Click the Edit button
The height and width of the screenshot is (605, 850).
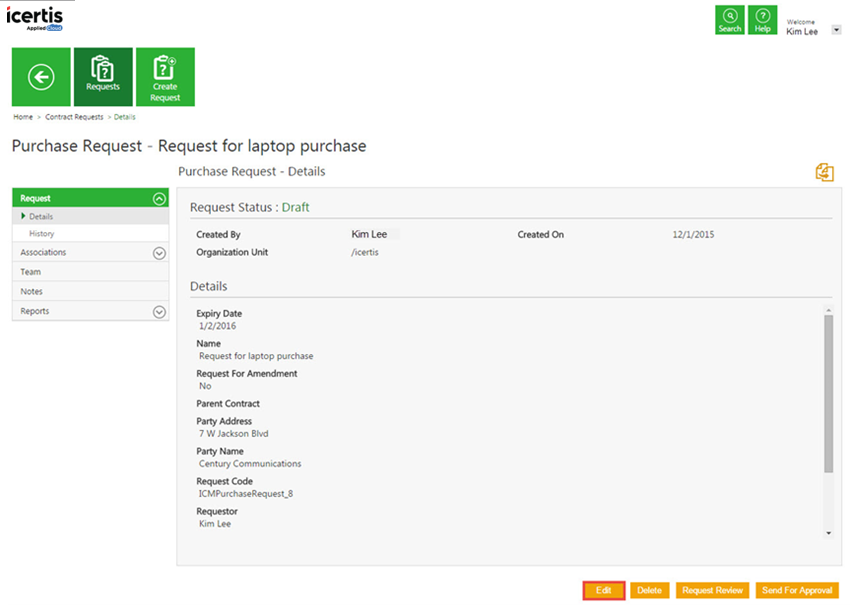point(604,591)
